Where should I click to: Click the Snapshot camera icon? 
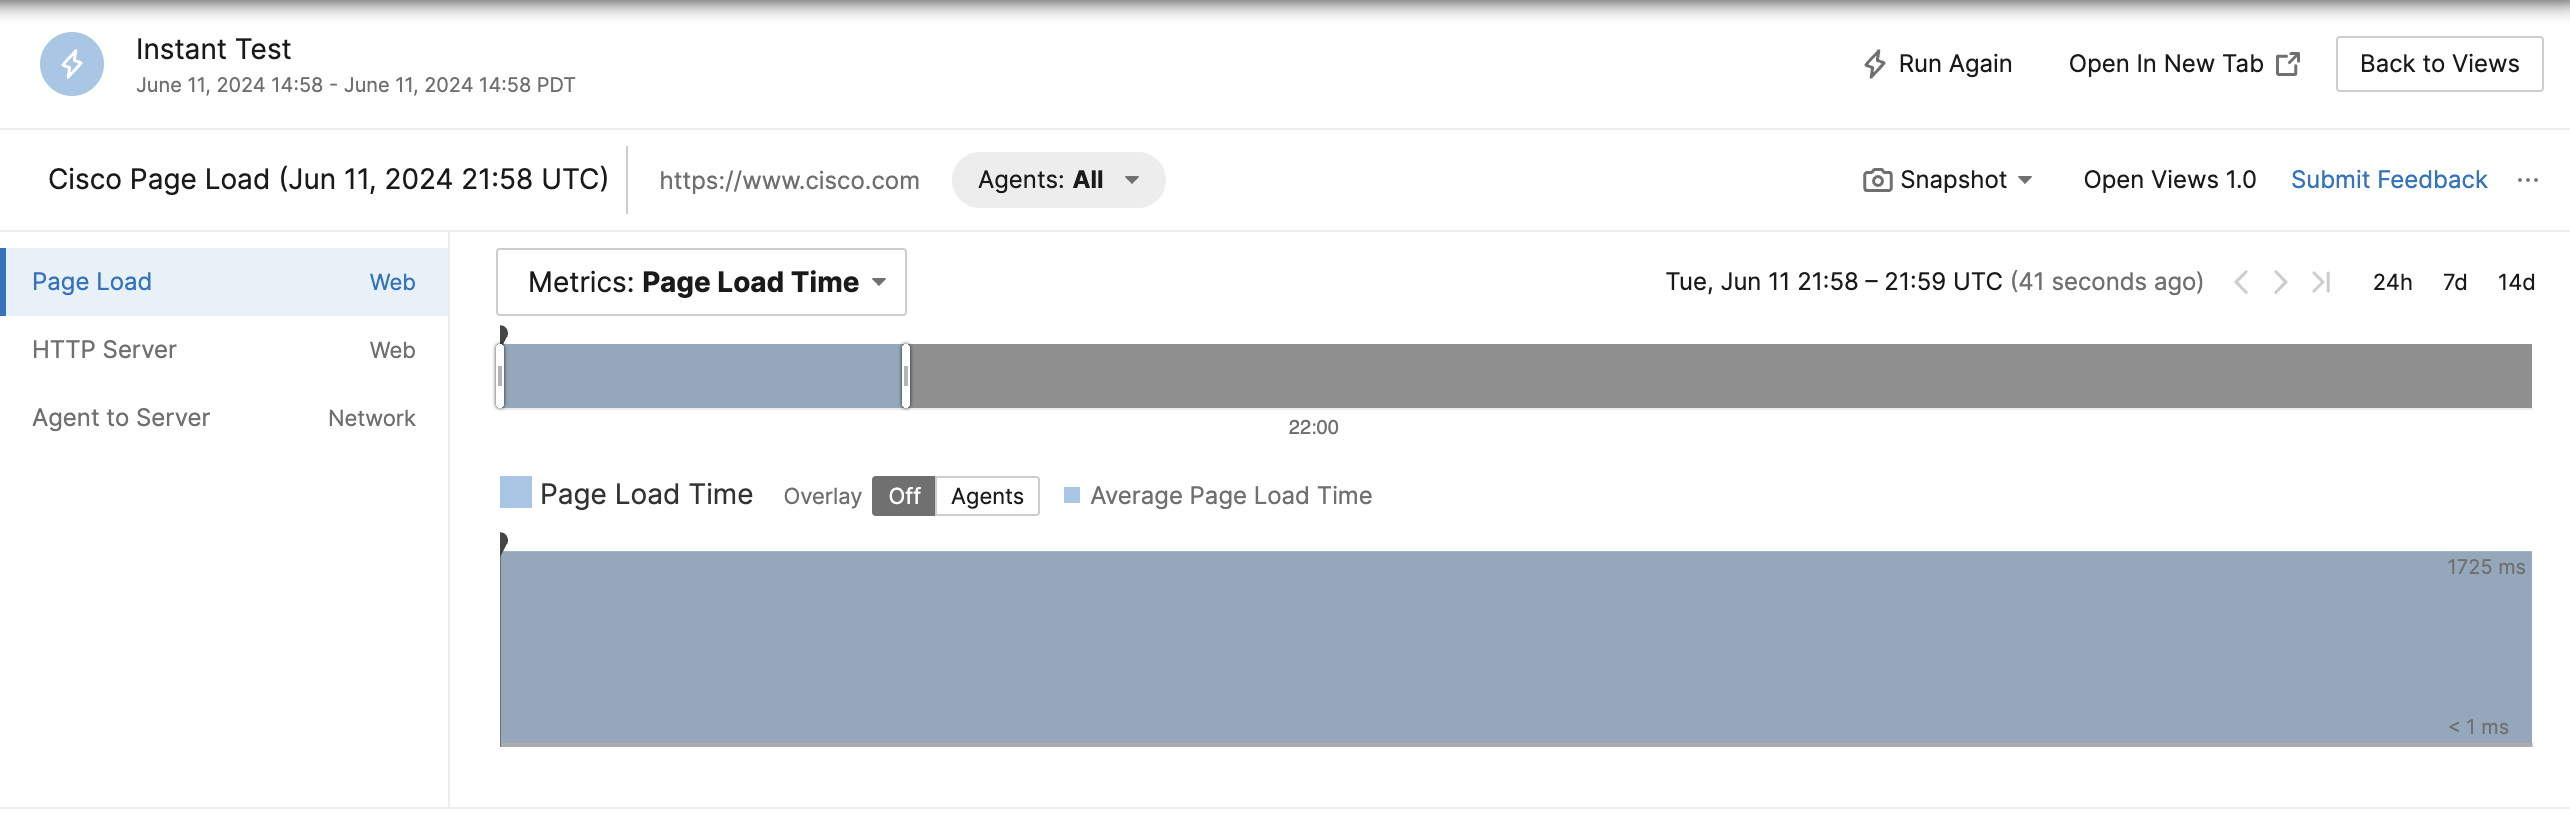1877,180
